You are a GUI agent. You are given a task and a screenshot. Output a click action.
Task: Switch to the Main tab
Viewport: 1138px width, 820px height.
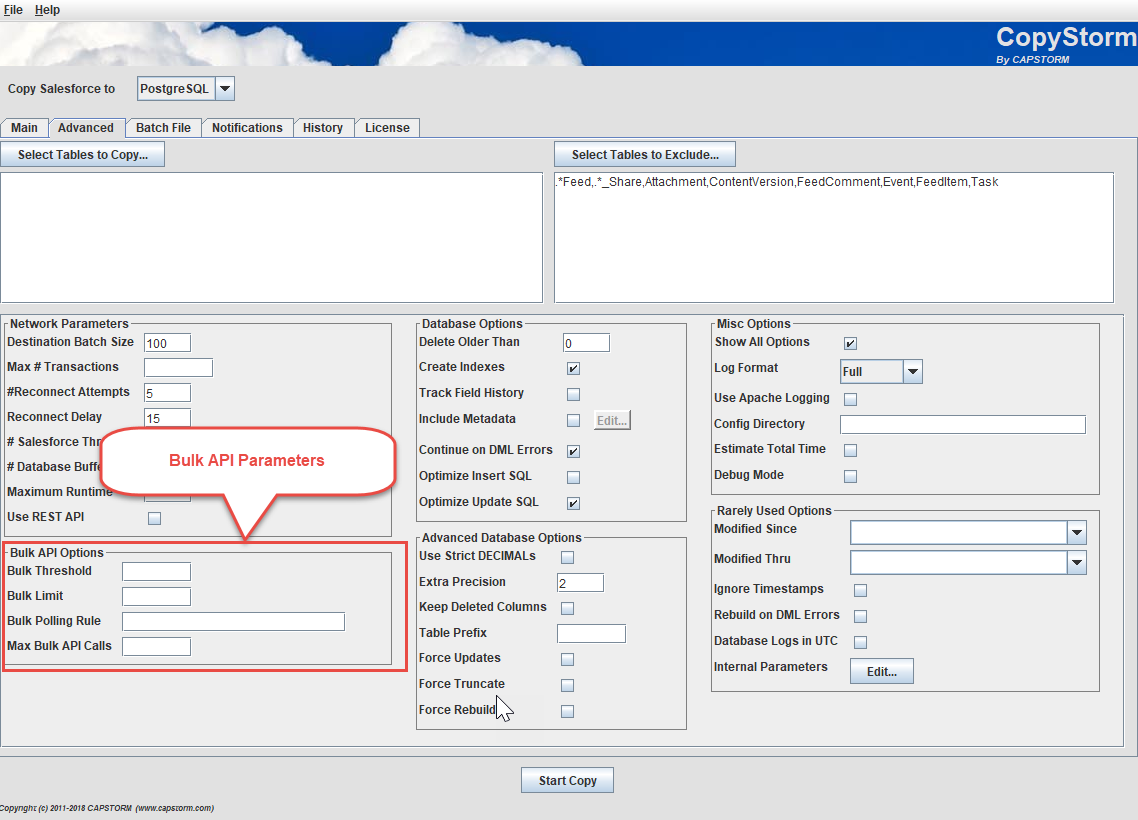(x=24, y=128)
